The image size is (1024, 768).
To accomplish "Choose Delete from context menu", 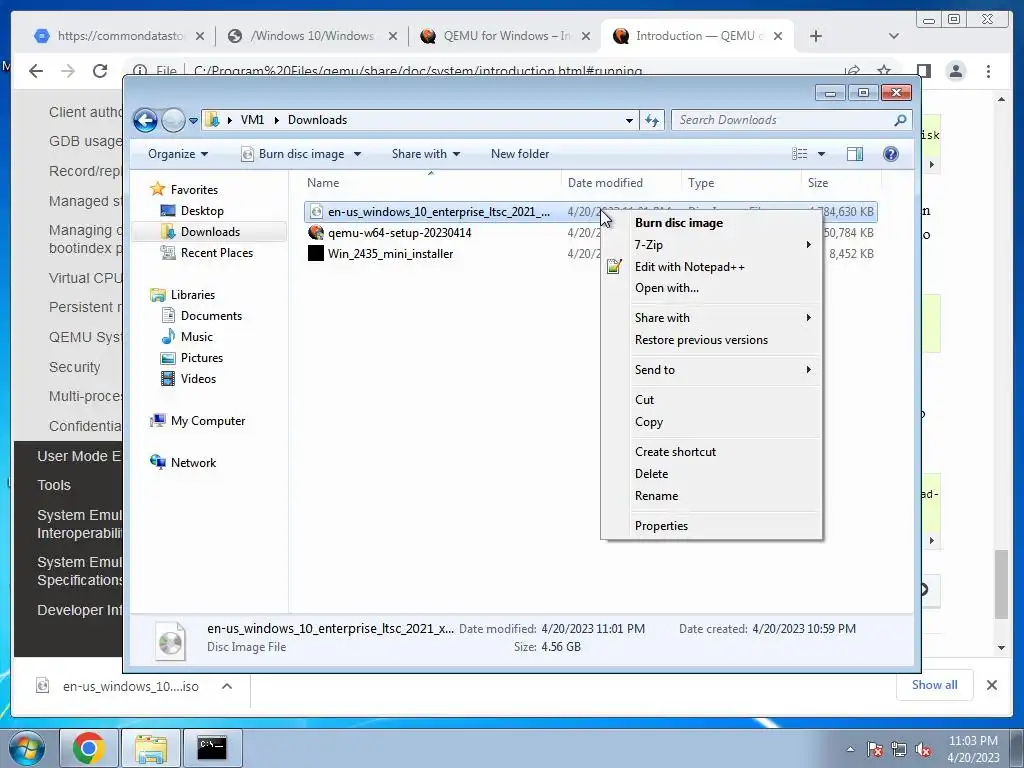I will click(x=651, y=474).
